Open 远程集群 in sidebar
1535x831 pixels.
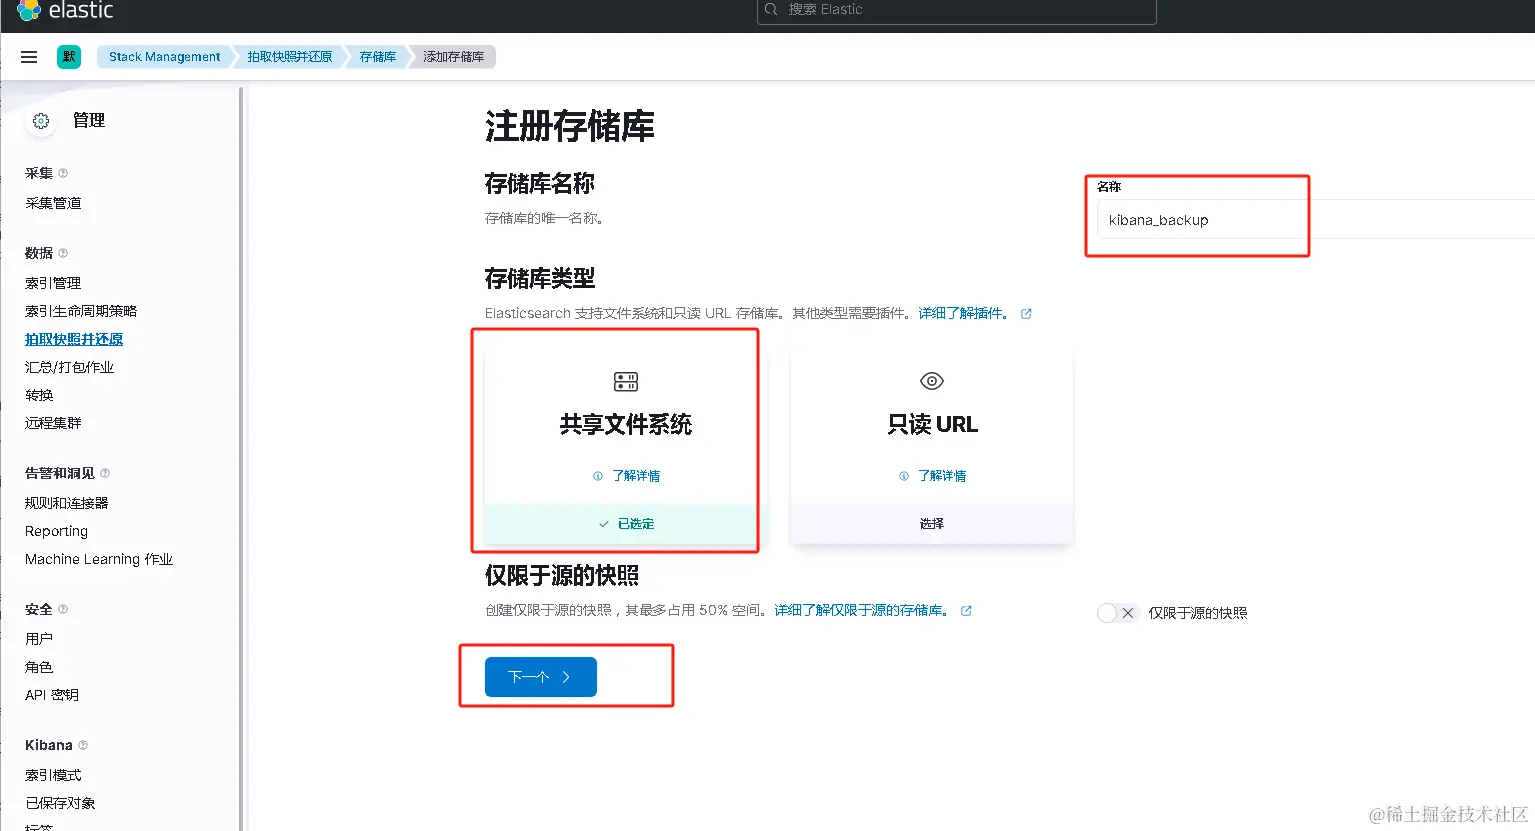(x=53, y=423)
